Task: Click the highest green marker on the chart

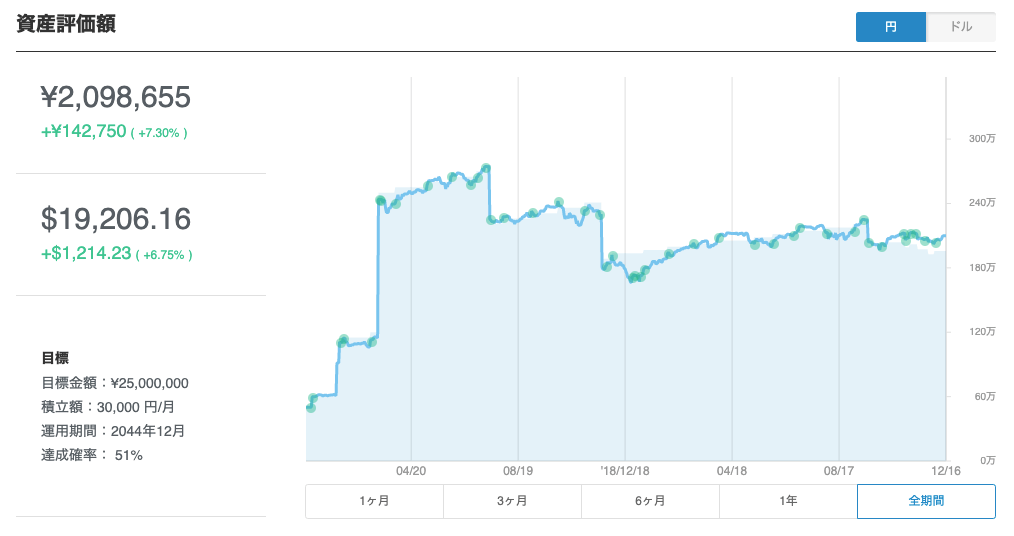Action: coord(486,168)
